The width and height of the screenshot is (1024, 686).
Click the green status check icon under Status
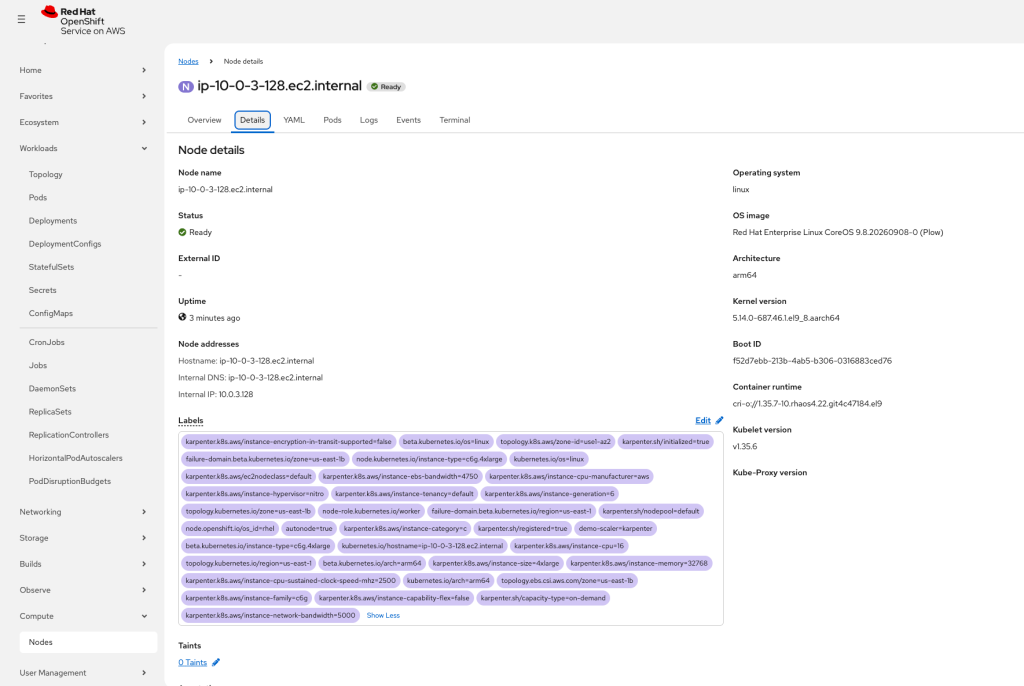pos(182,232)
